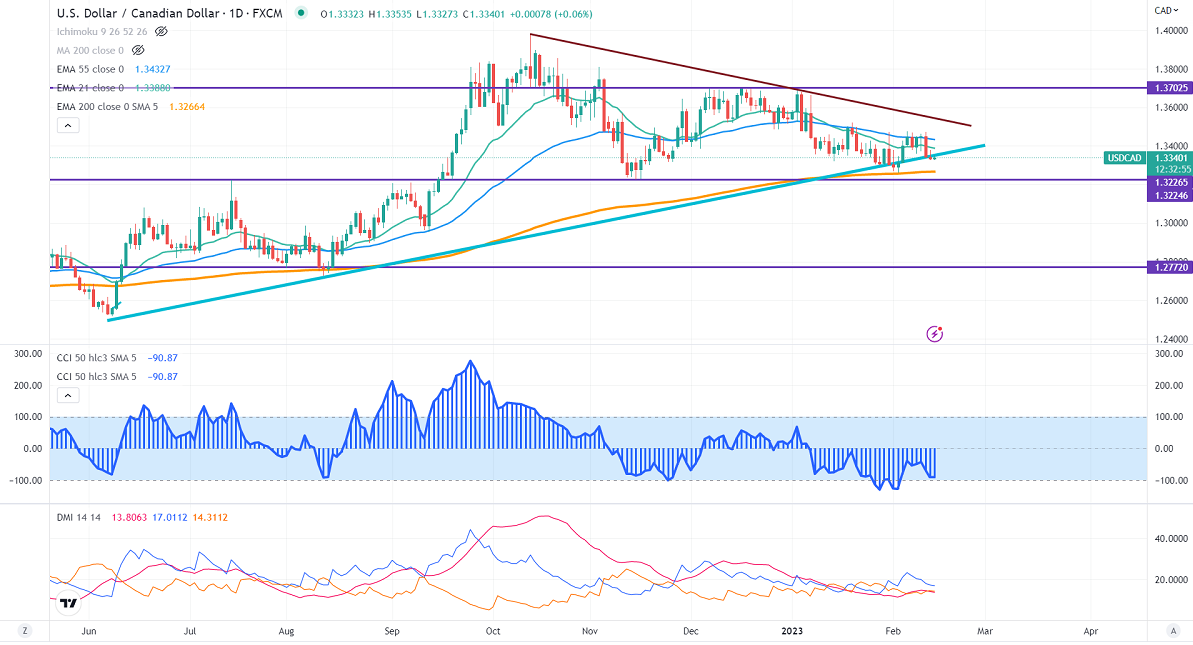Collapse the indicator legend with chevron button

68,126
